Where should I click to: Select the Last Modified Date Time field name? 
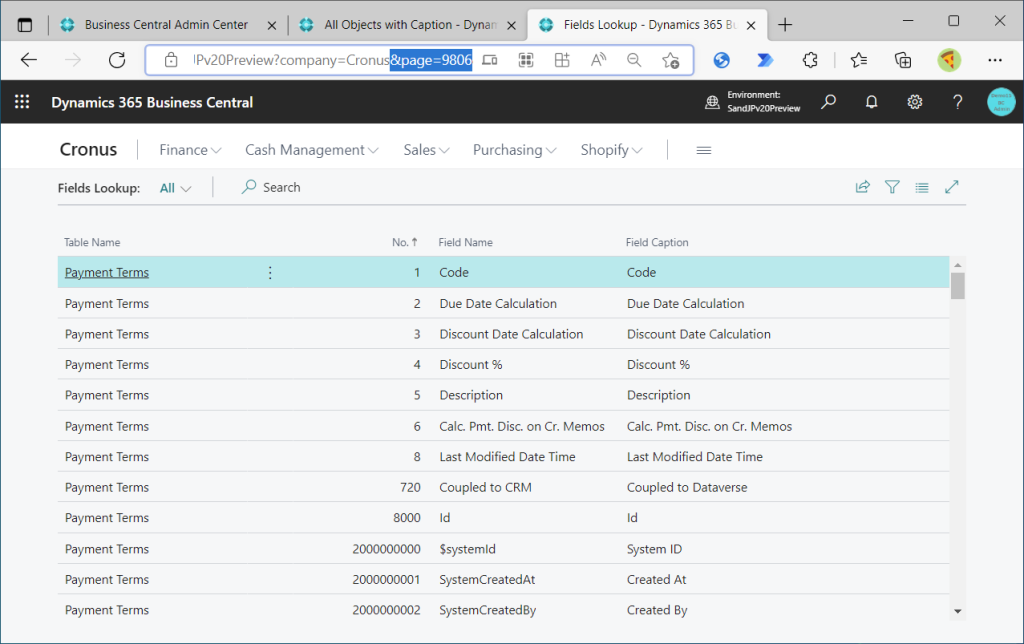507,457
